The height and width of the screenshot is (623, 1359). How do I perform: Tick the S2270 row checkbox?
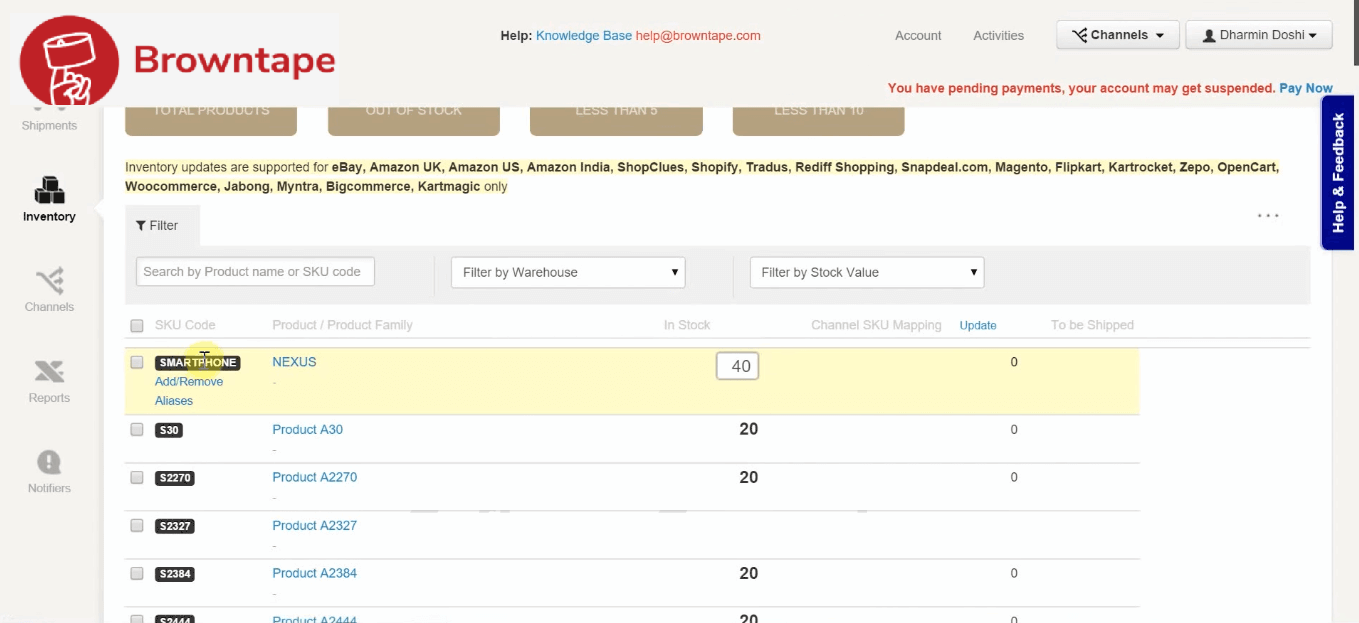[137, 478]
